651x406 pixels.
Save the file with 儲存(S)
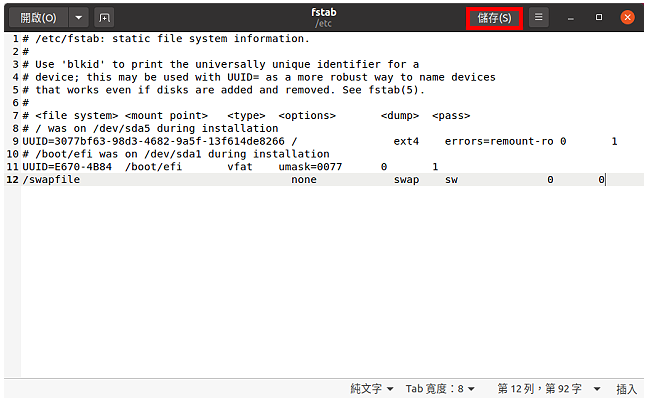click(x=494, y=18)
